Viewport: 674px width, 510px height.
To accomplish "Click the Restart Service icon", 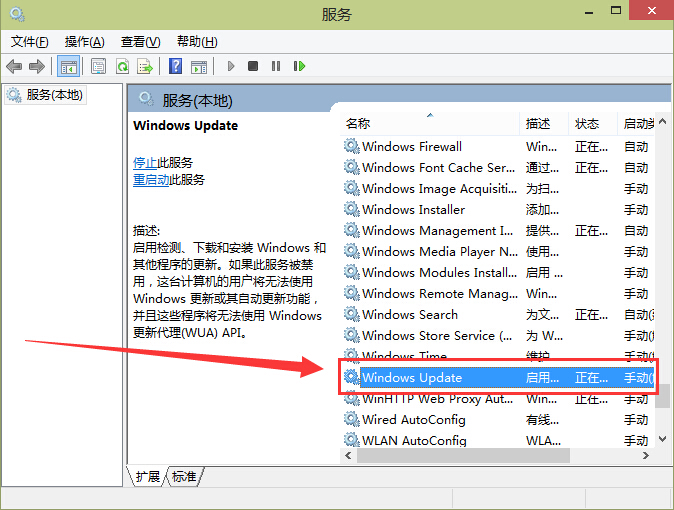I will tap(299, 66).
